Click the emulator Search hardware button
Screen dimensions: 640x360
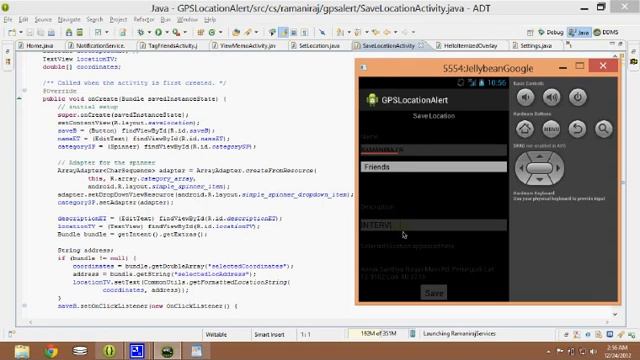603,129
